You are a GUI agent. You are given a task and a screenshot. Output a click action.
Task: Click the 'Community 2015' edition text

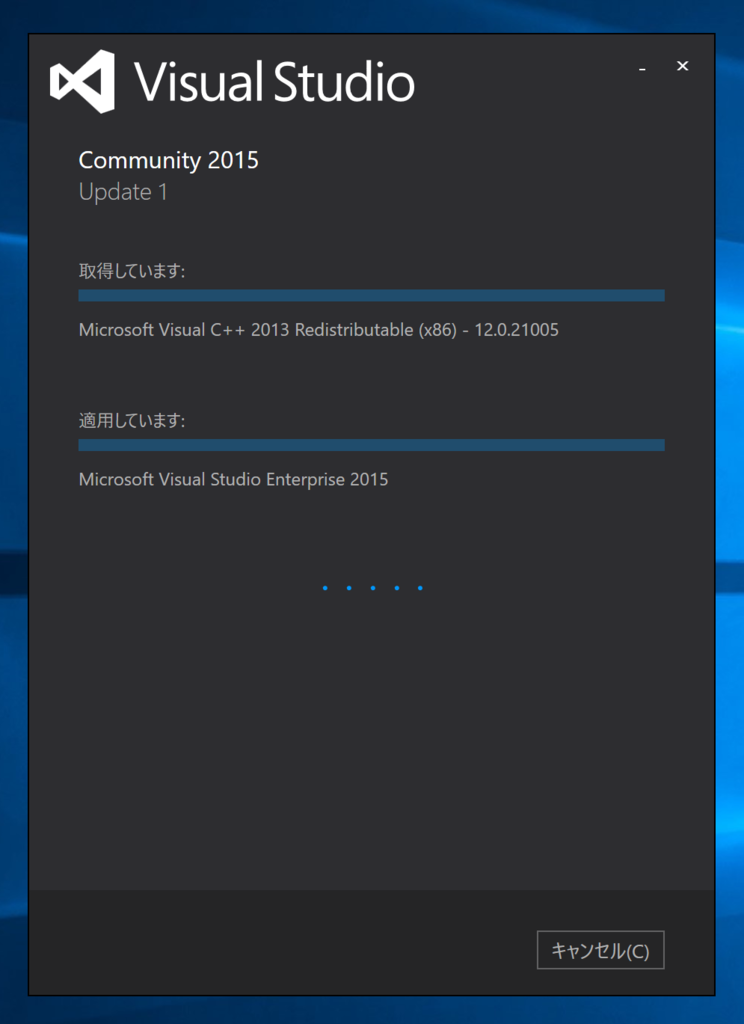169,161
